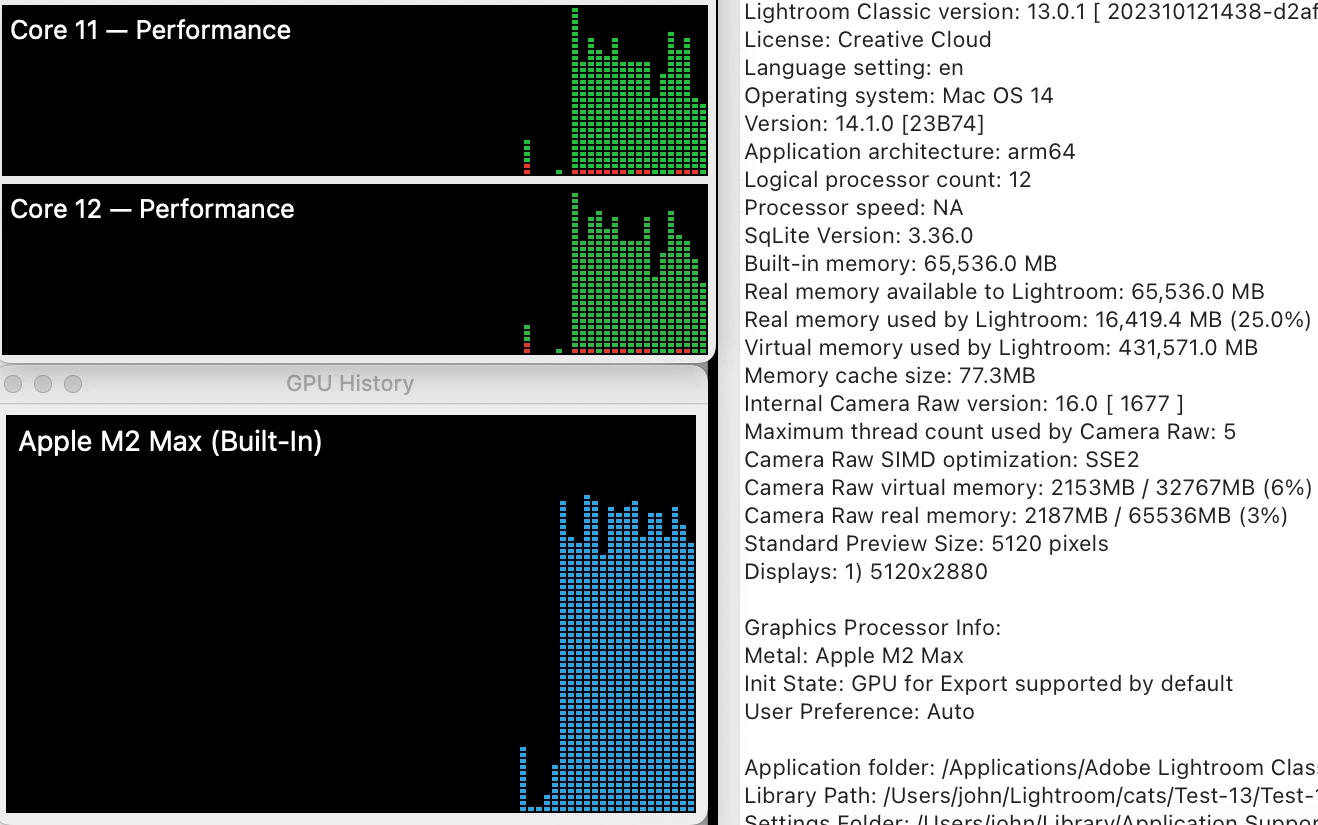Select the Logical processor count: 12 line
1318x825 pixels.
coord(888,180)
